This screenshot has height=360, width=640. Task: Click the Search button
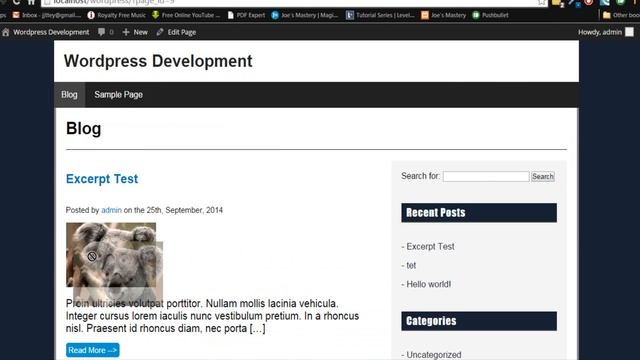[542, 176]
